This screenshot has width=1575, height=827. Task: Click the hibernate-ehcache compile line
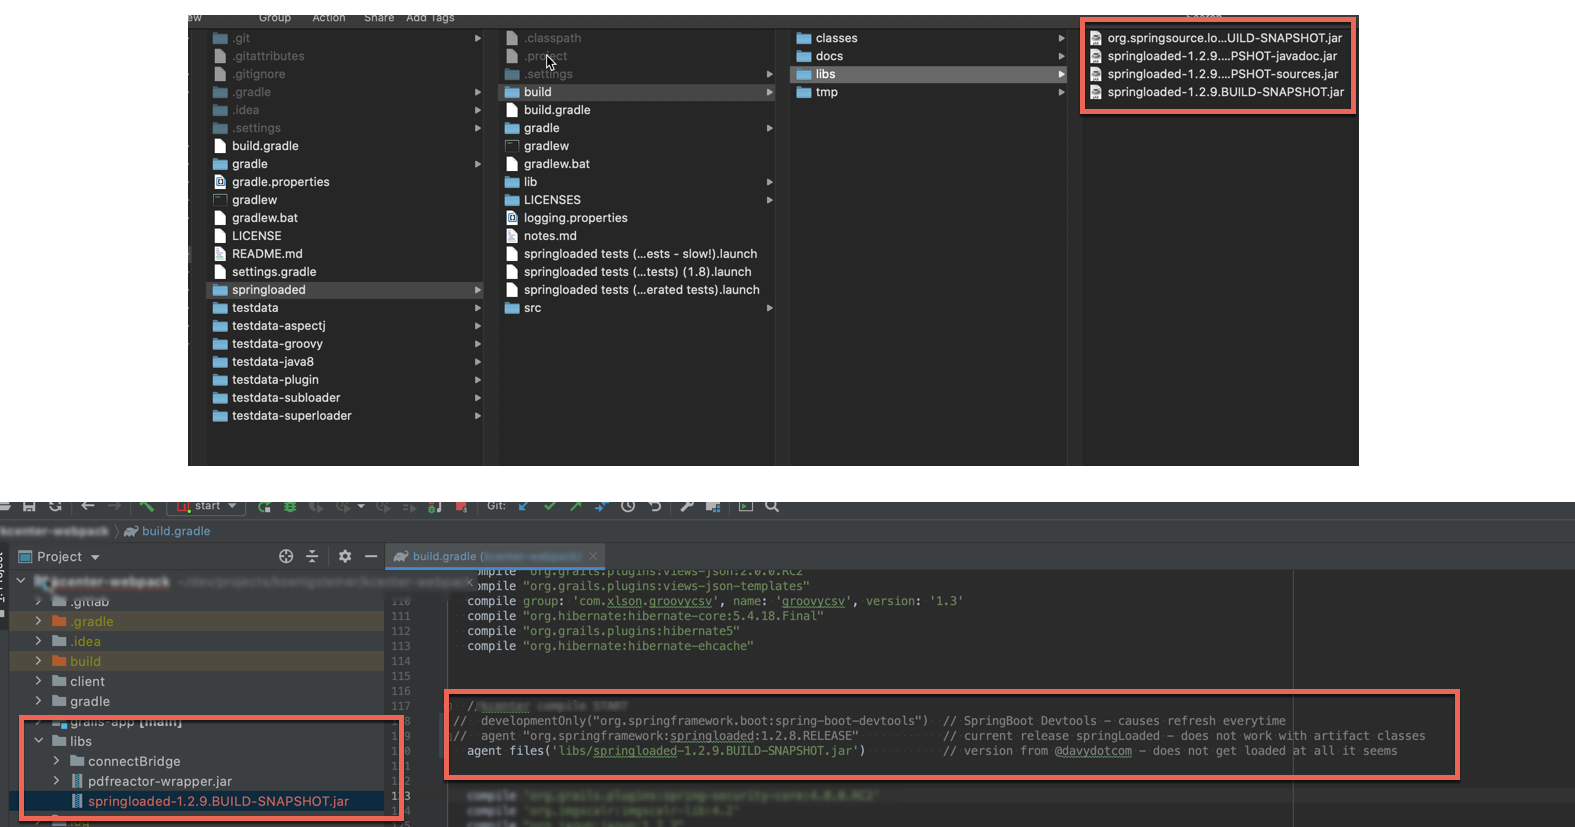point(610,646)
